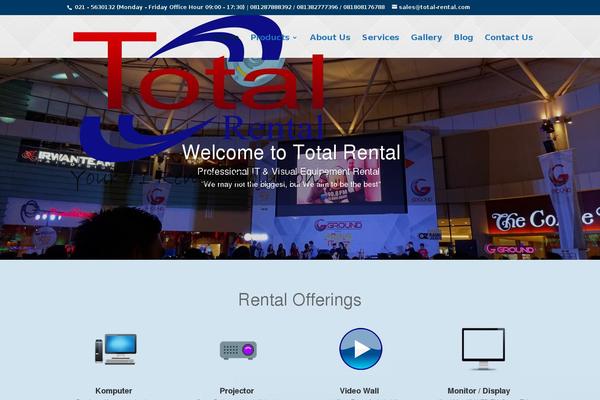The width and height of the screenshot is (600, 400).
Task: Open the Blog page
Action: point(463,38)
